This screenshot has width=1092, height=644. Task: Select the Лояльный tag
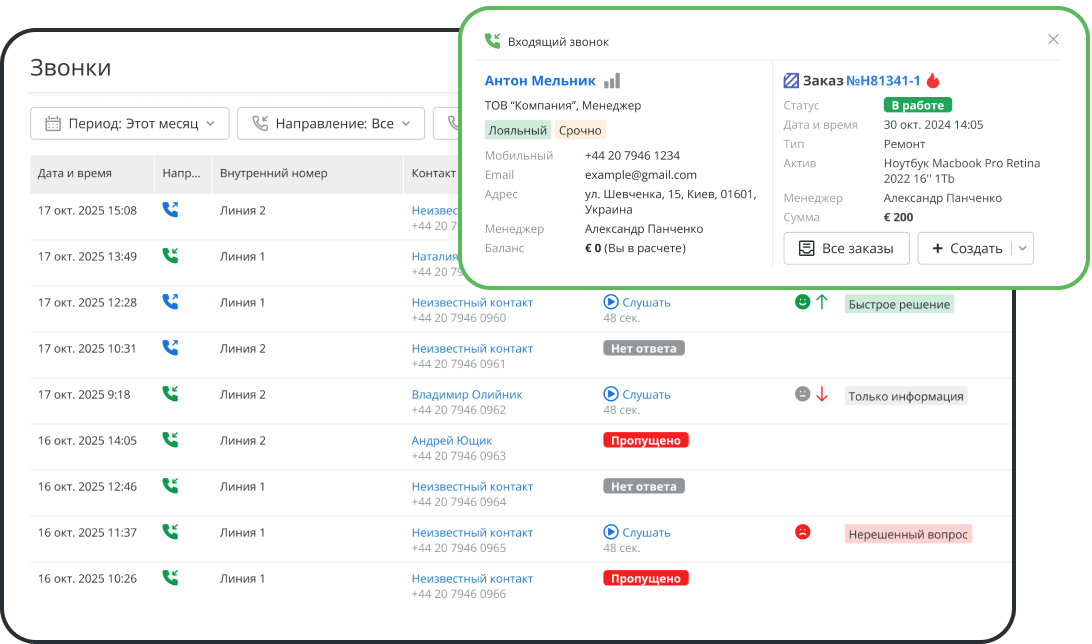pos(517,130)
